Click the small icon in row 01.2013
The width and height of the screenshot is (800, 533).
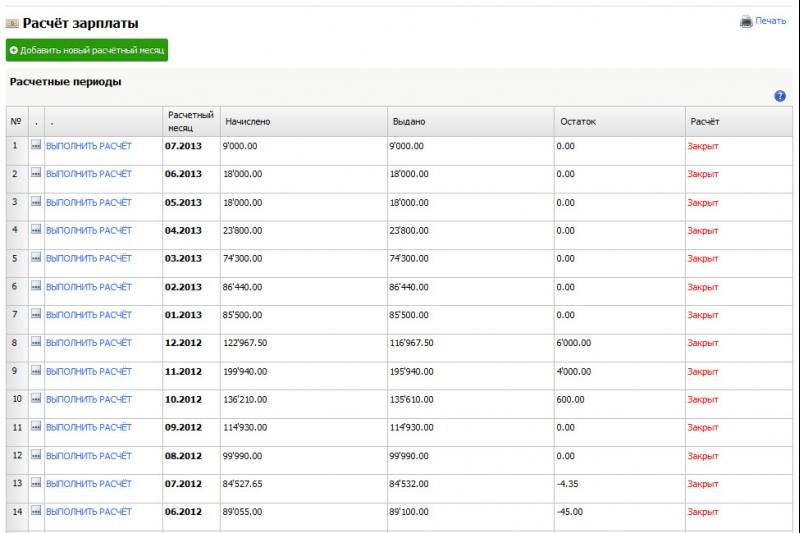click(x=36, y=315)
